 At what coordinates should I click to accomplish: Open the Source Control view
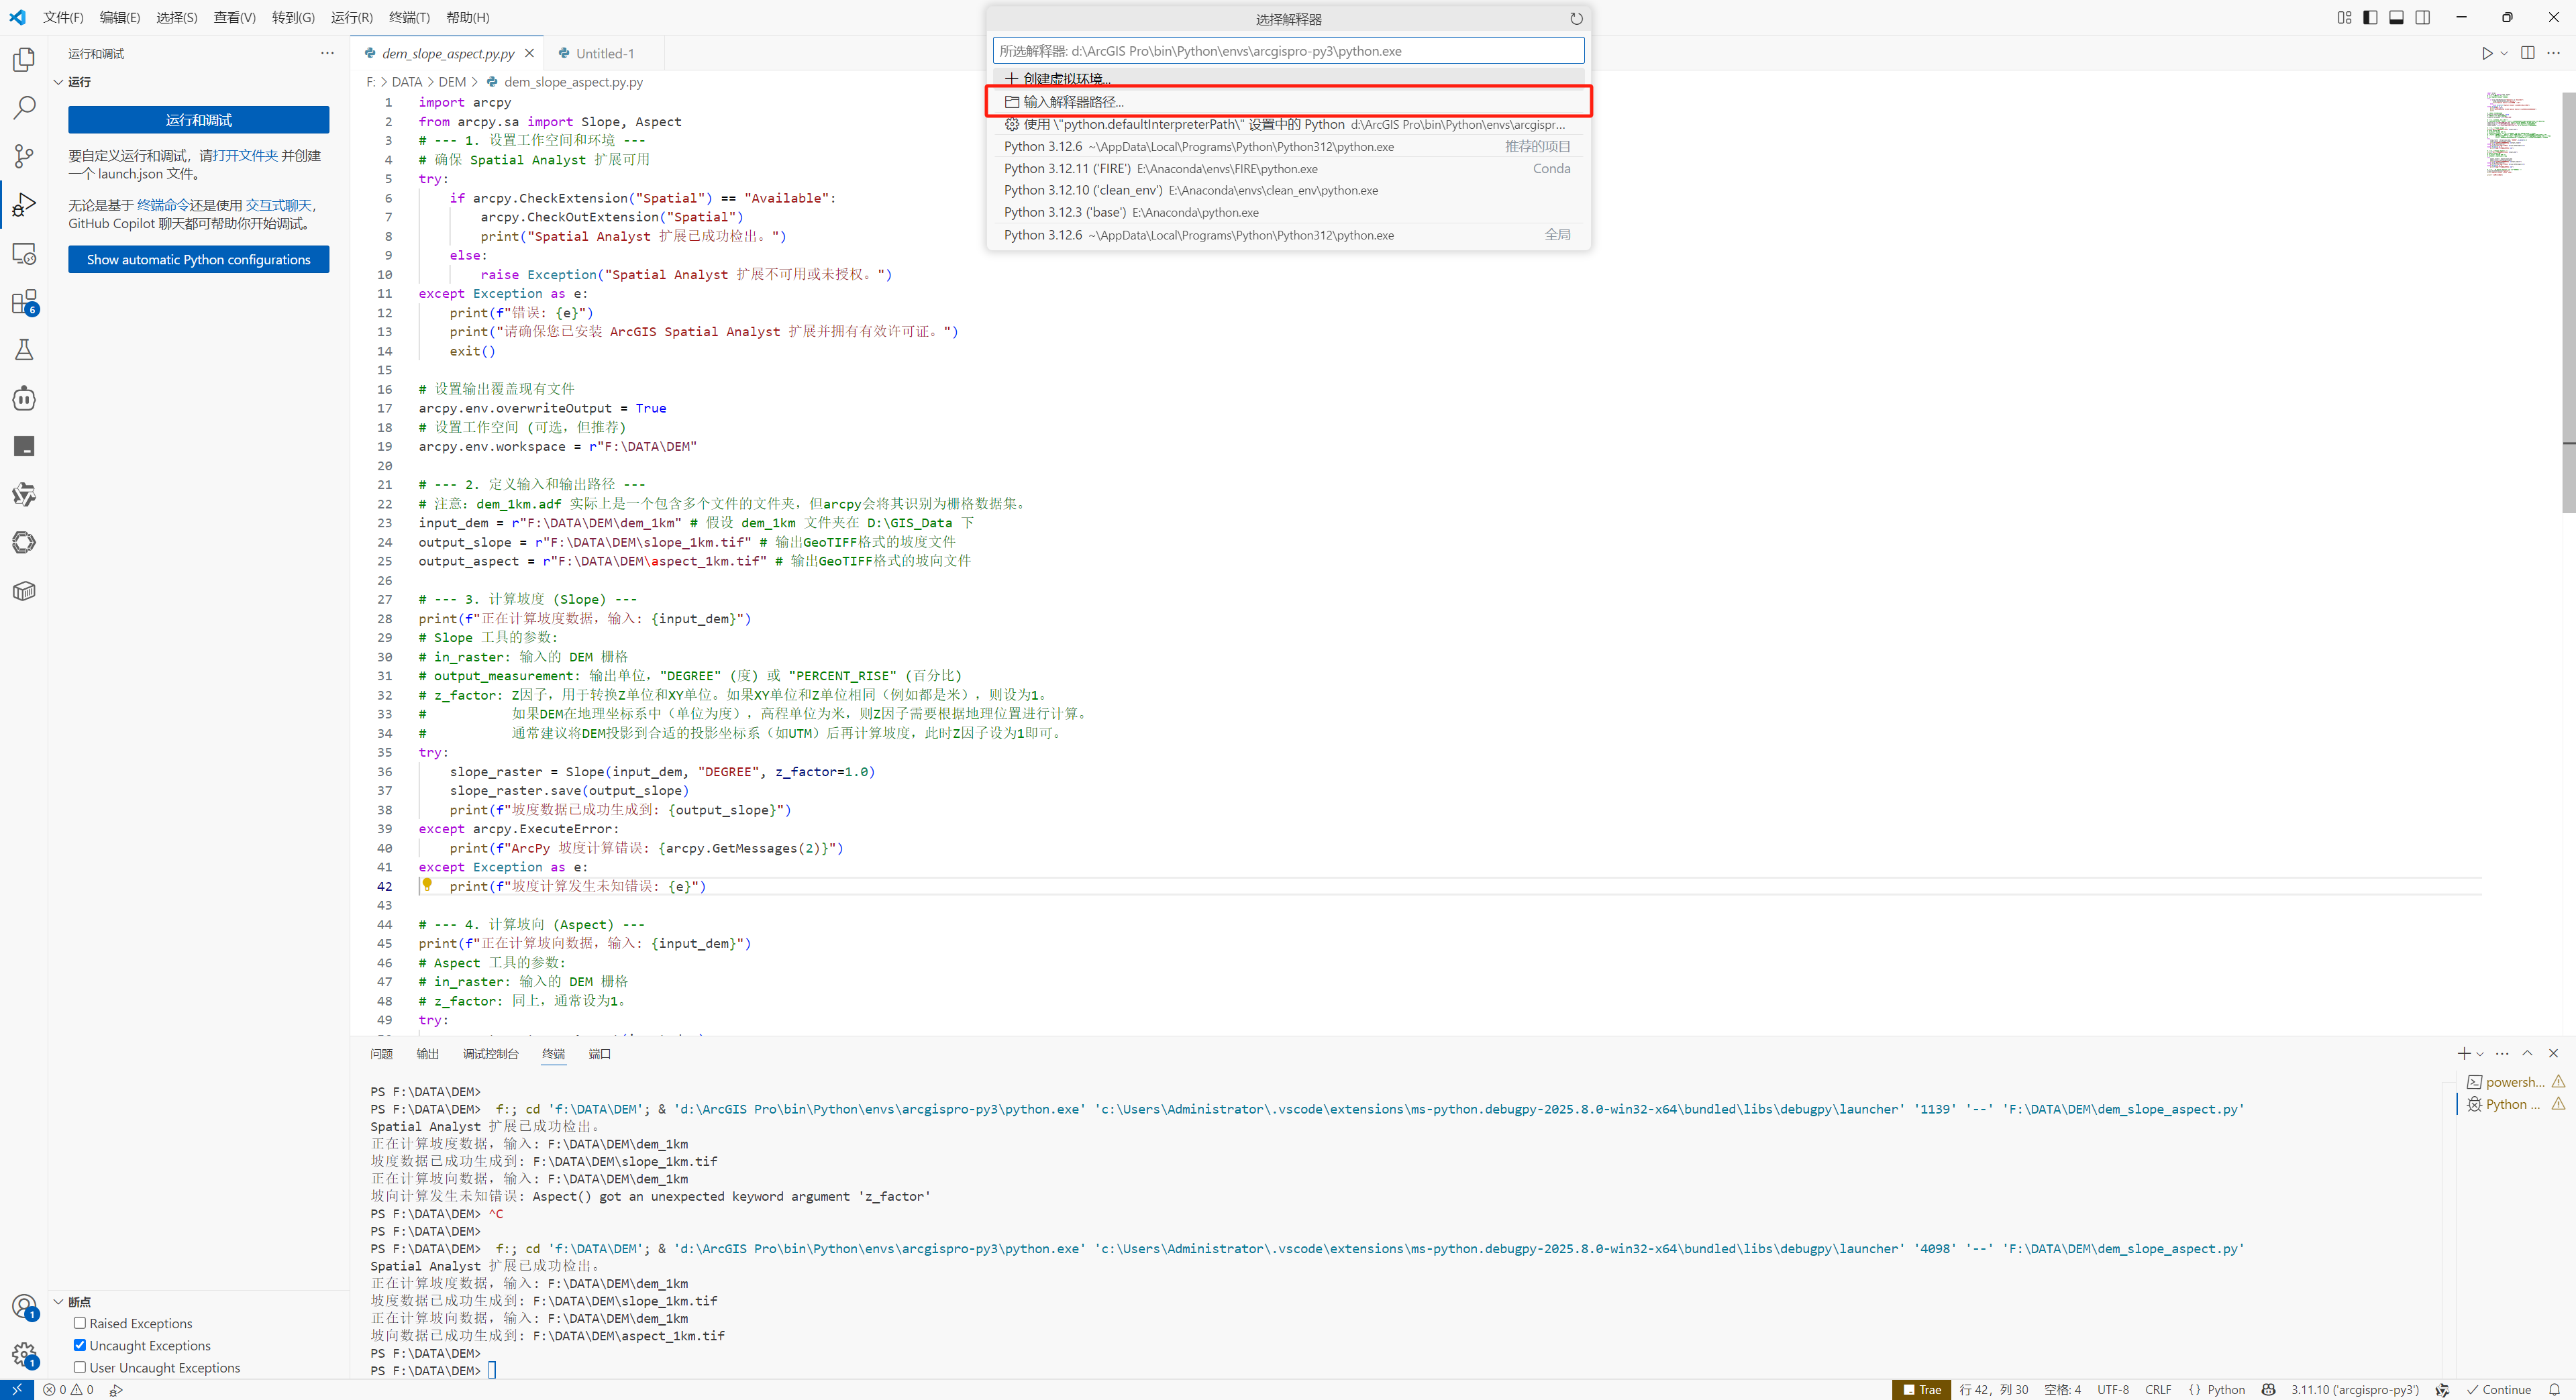[x=24, y=156]
